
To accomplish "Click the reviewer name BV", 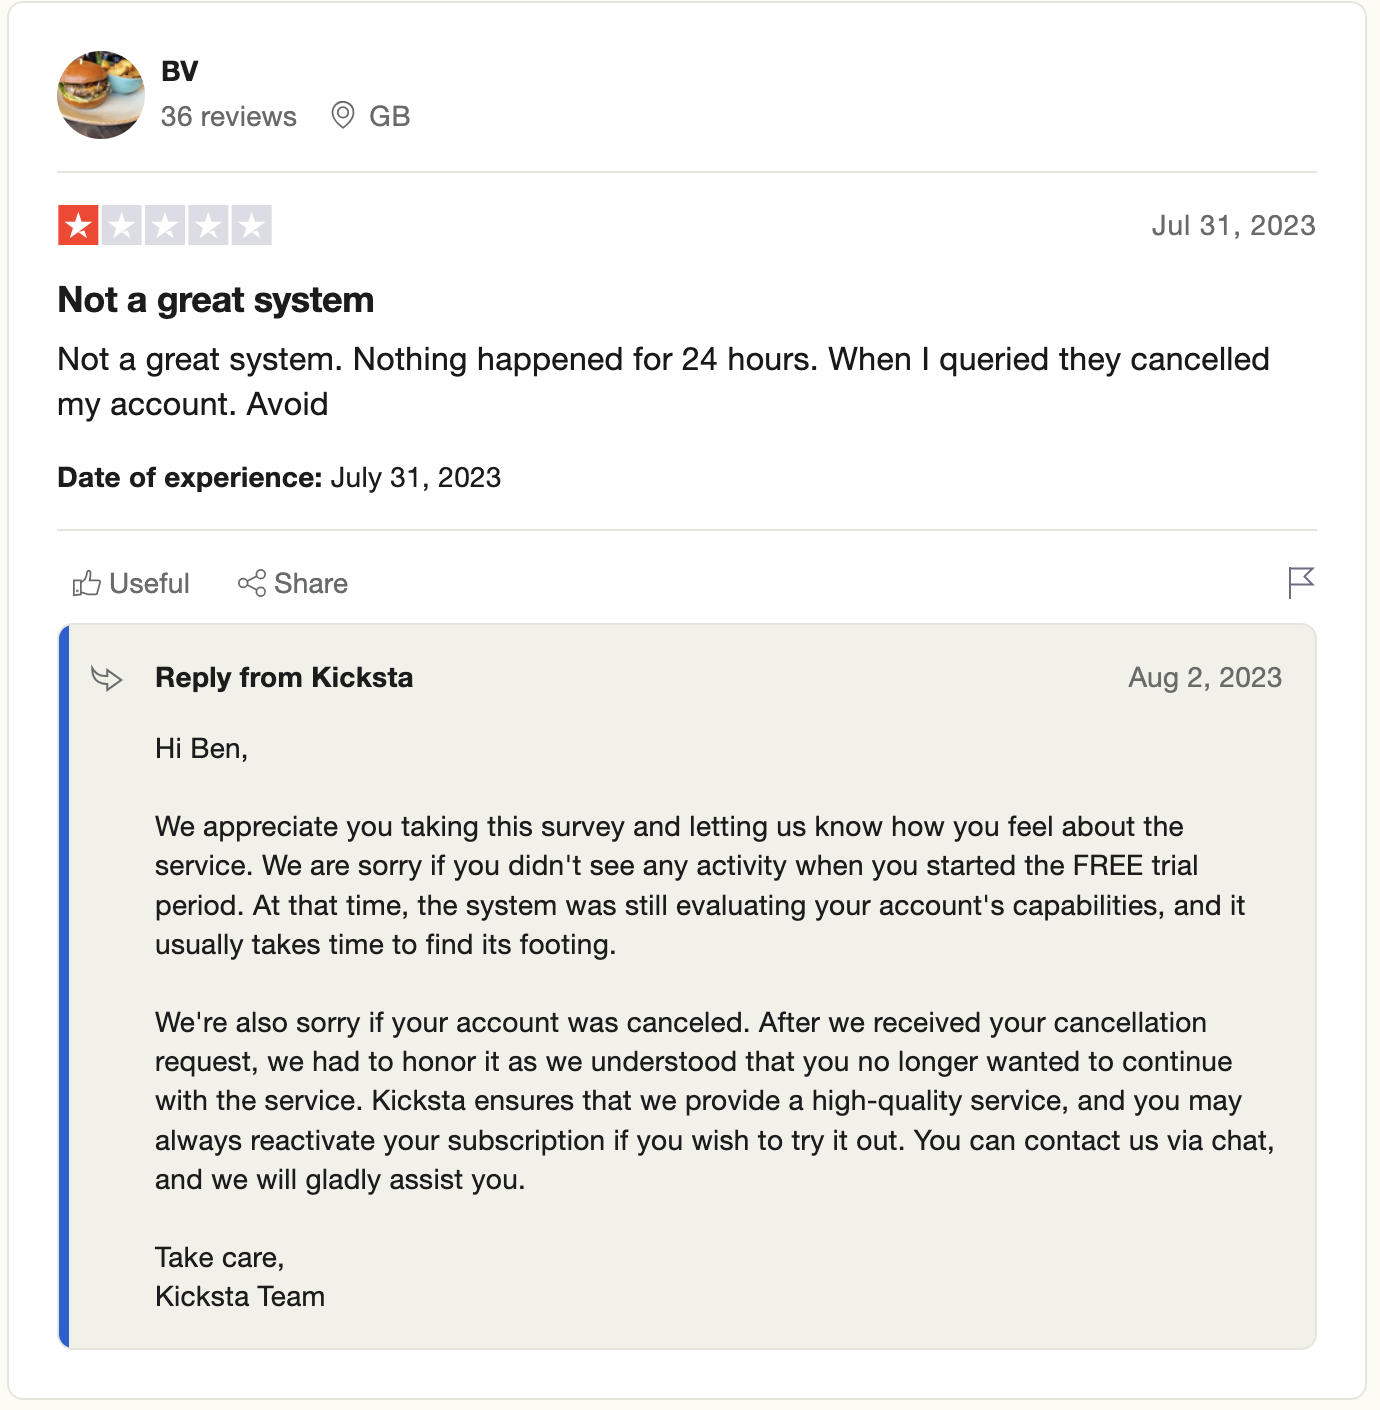I will 178,70.
